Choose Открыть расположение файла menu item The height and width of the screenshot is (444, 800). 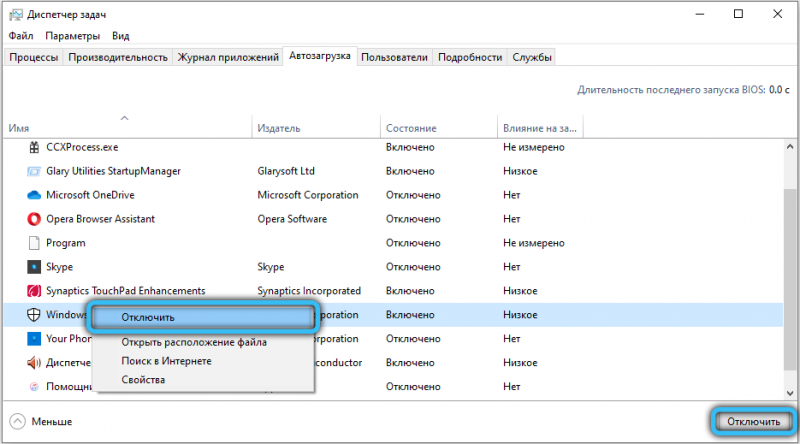[194, 342]
